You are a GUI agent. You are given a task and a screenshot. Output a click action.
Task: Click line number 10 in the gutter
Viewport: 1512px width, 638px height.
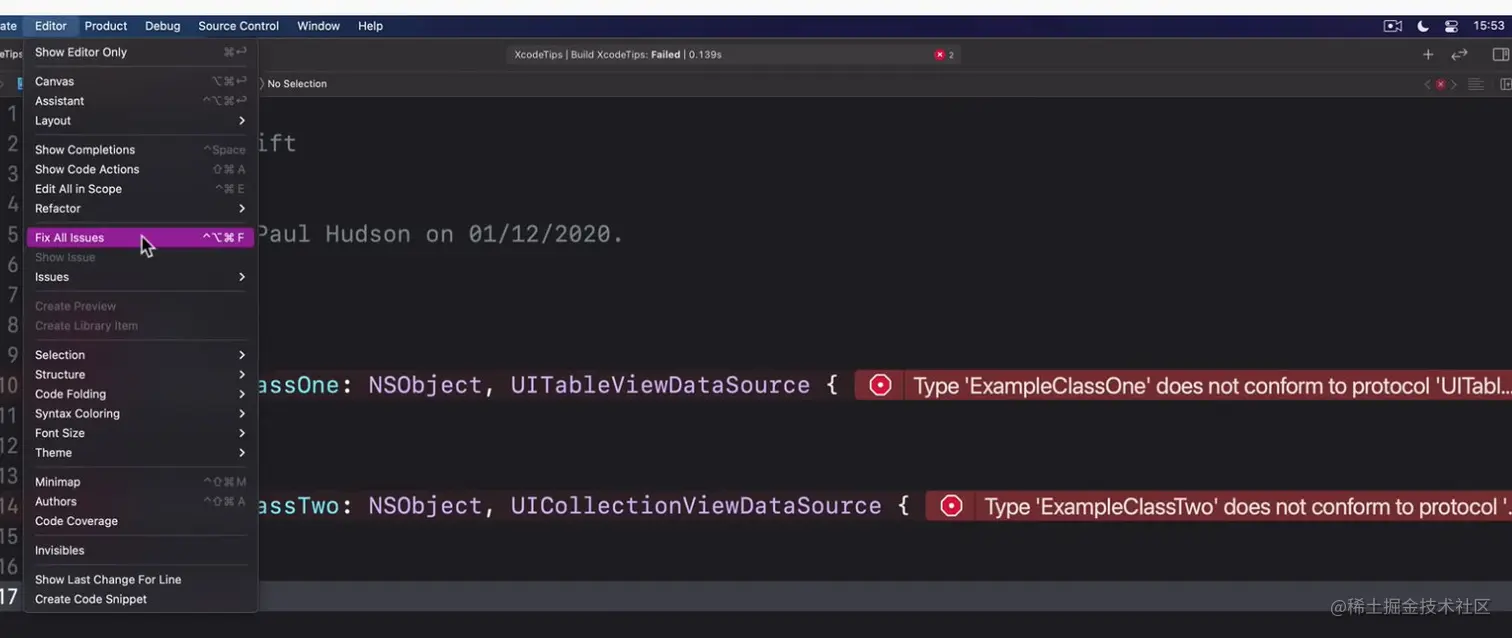click(8, 386)
